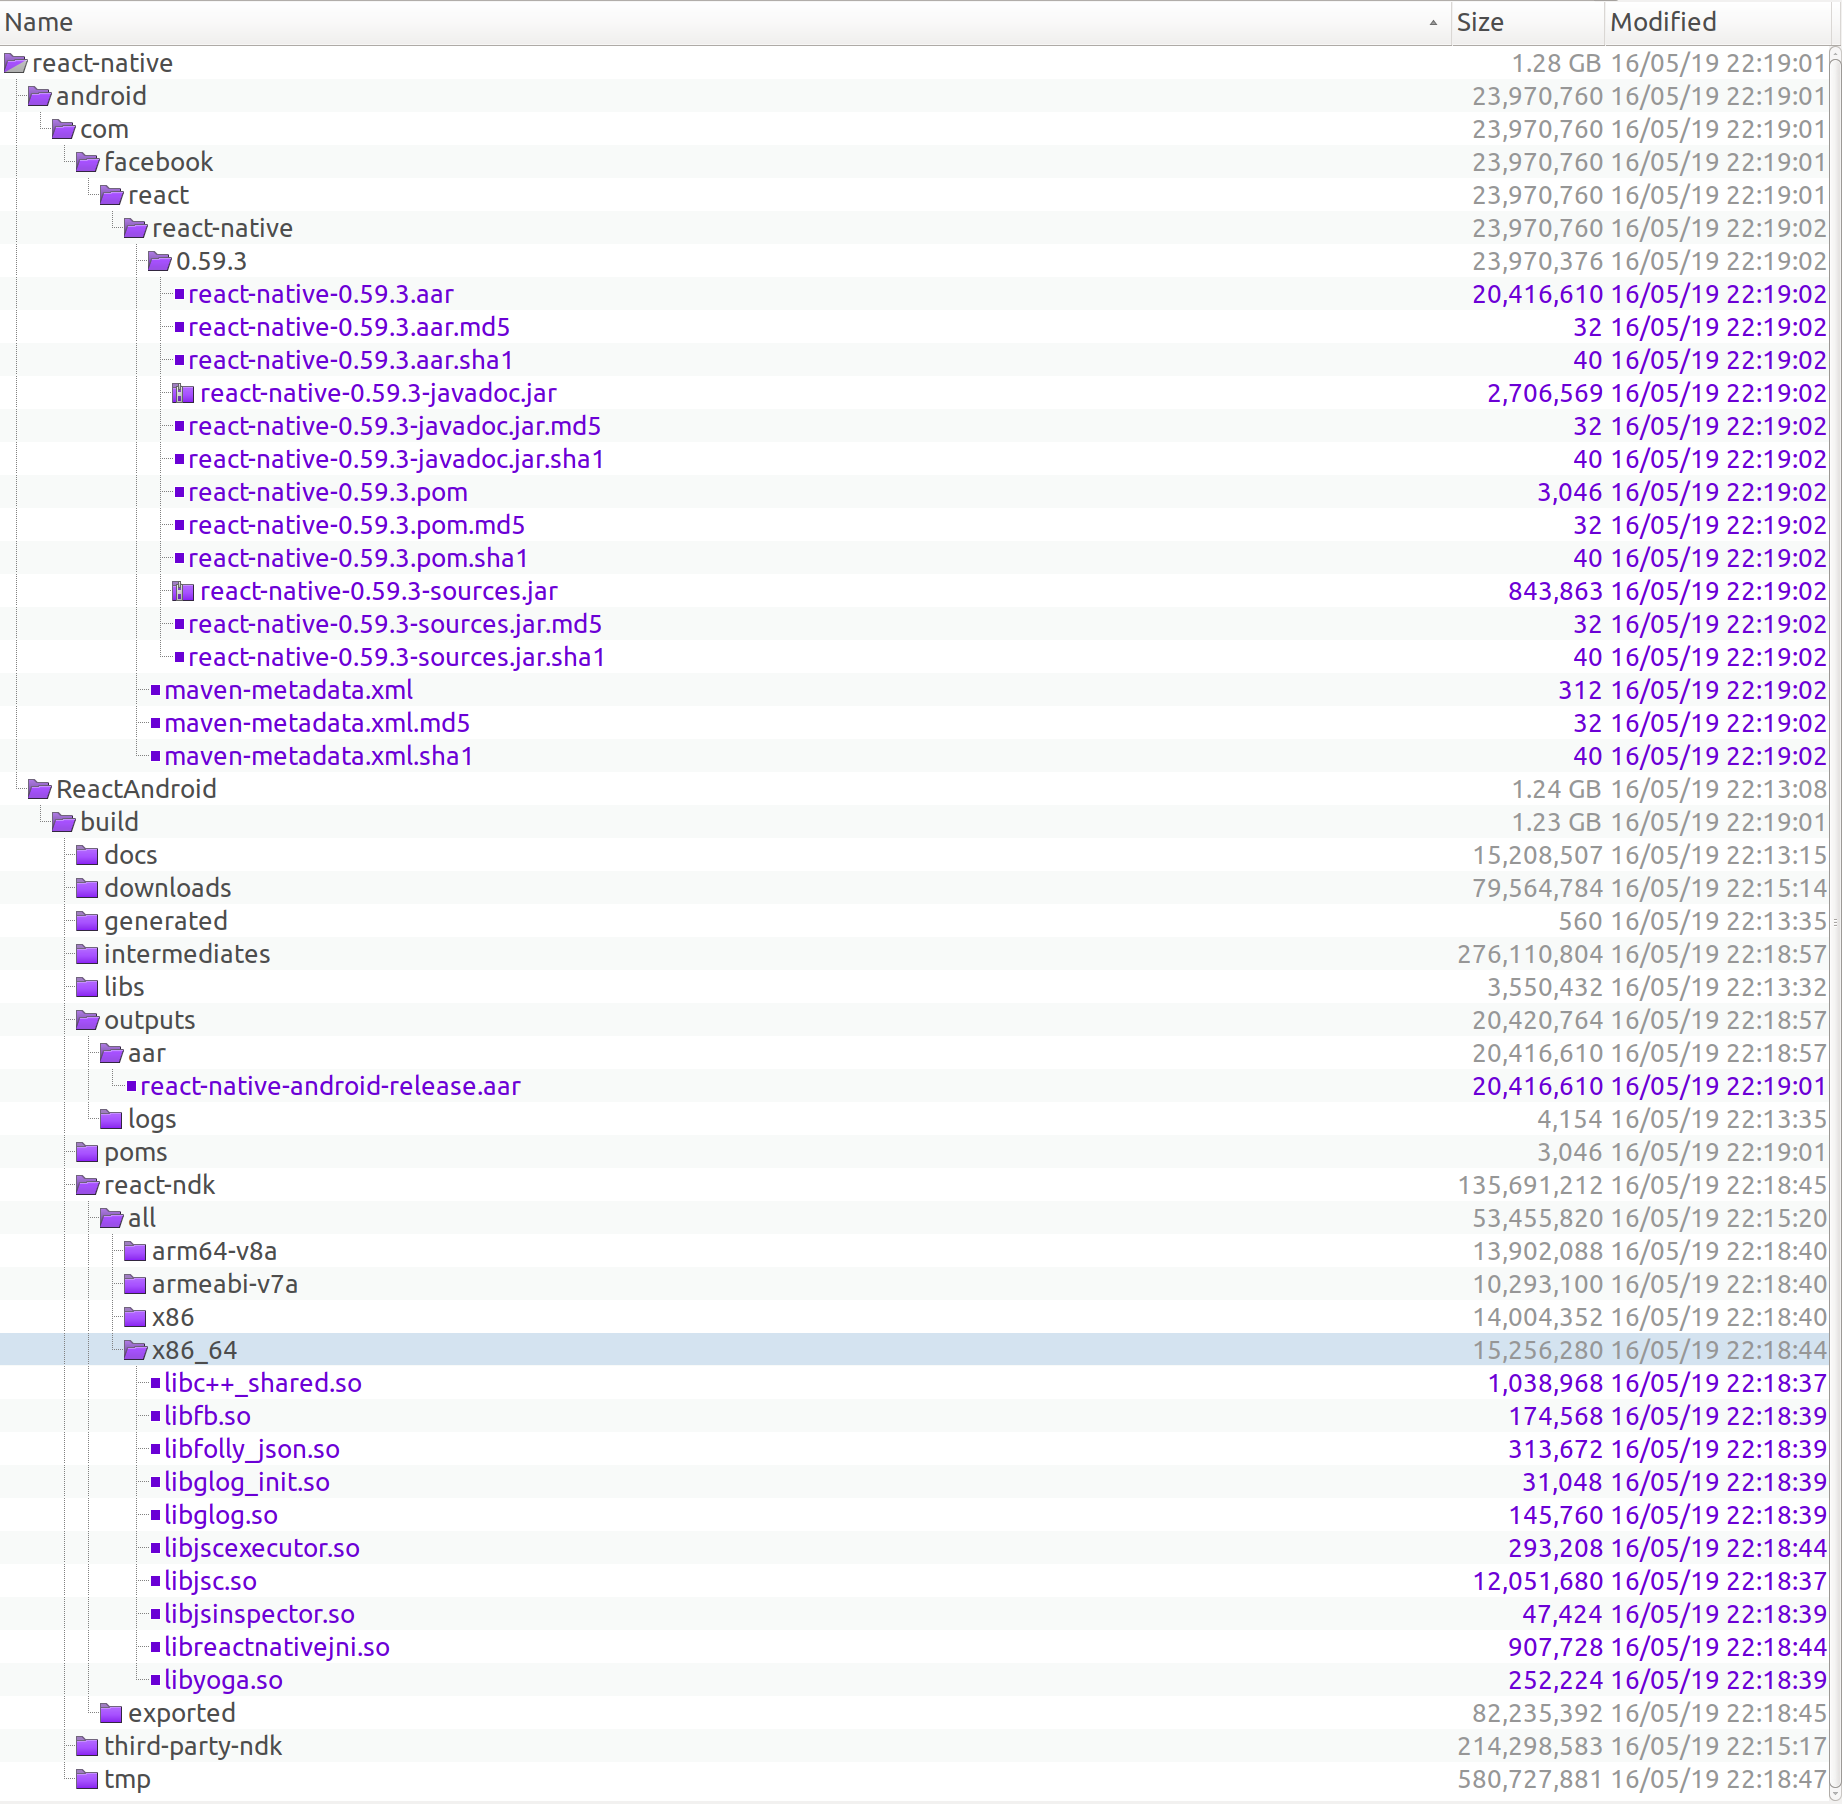Select react-native-0.59.3-sources.jar.md5 file
This screenshot has height=1804, width=1842.
click(395, 625)
